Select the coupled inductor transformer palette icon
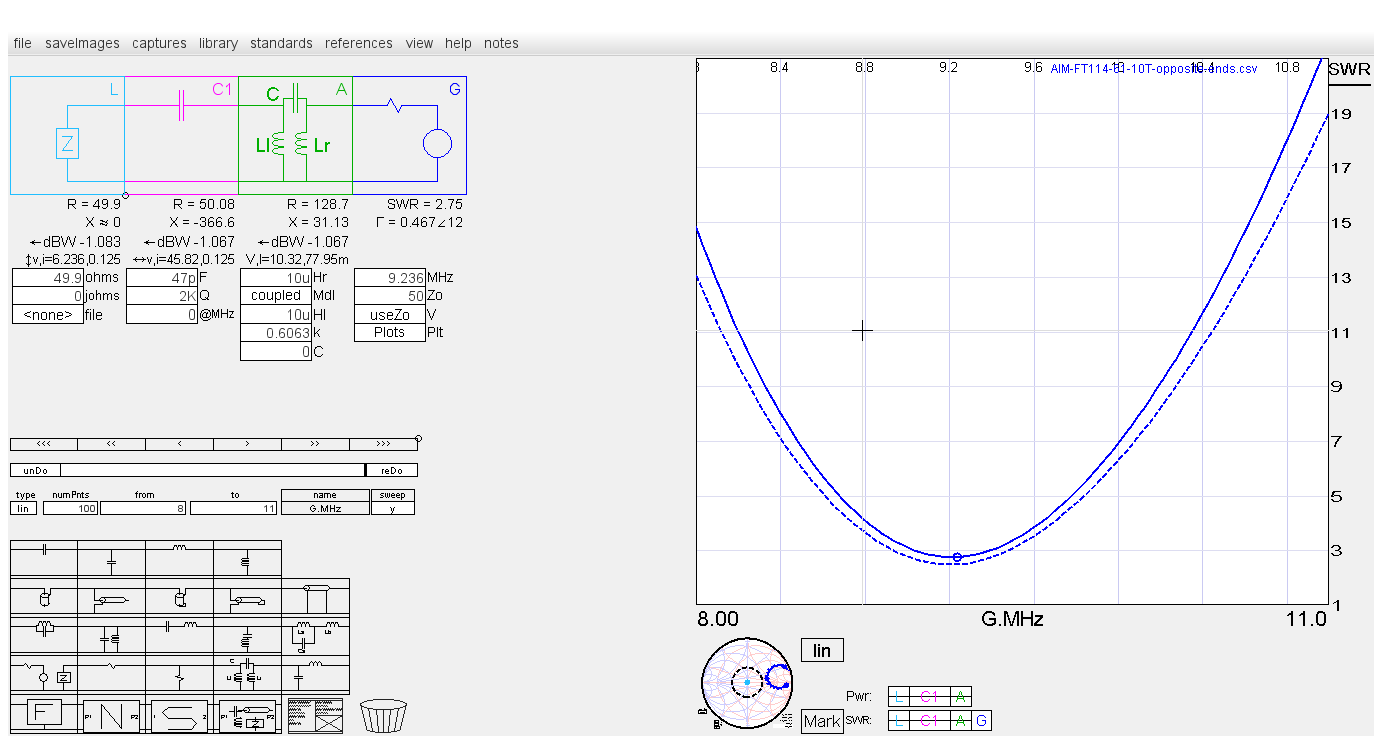Screen dimensions: 1382x744 click(x=248, y=674)
